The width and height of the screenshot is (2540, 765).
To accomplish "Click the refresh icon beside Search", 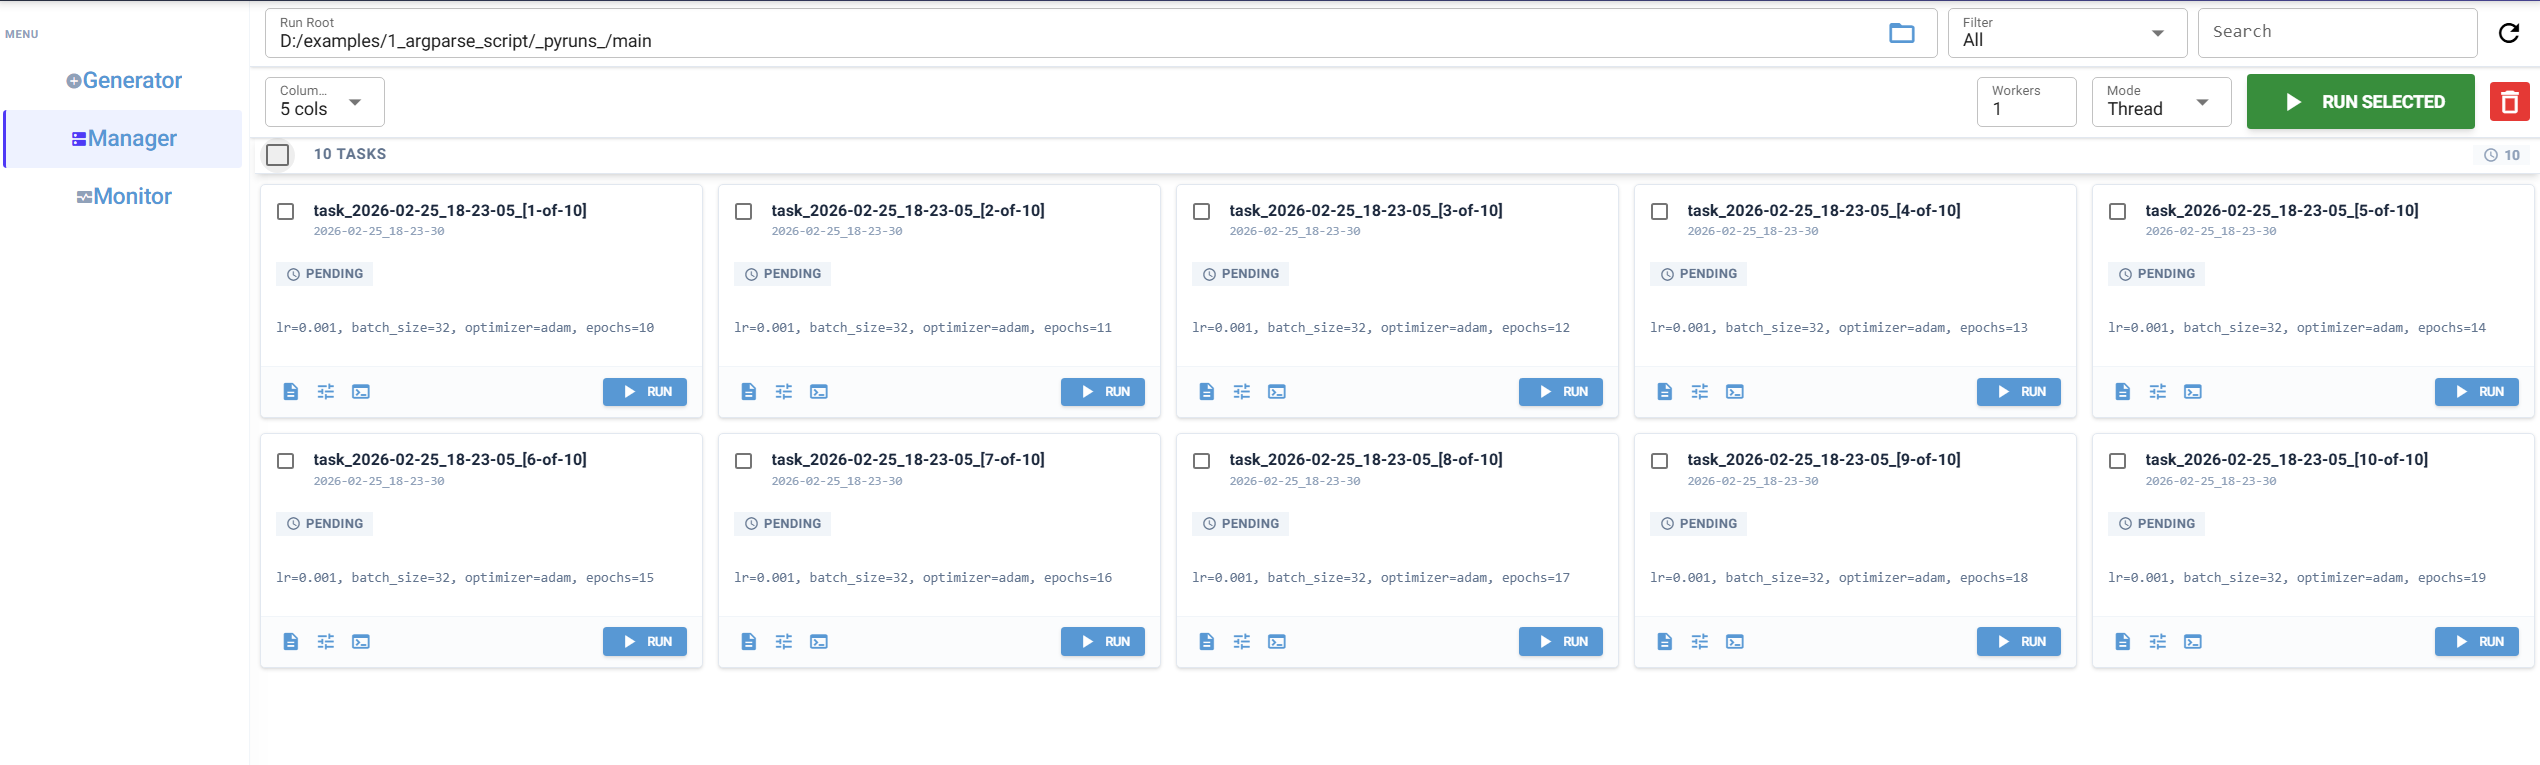I will tap(2508, 33).
